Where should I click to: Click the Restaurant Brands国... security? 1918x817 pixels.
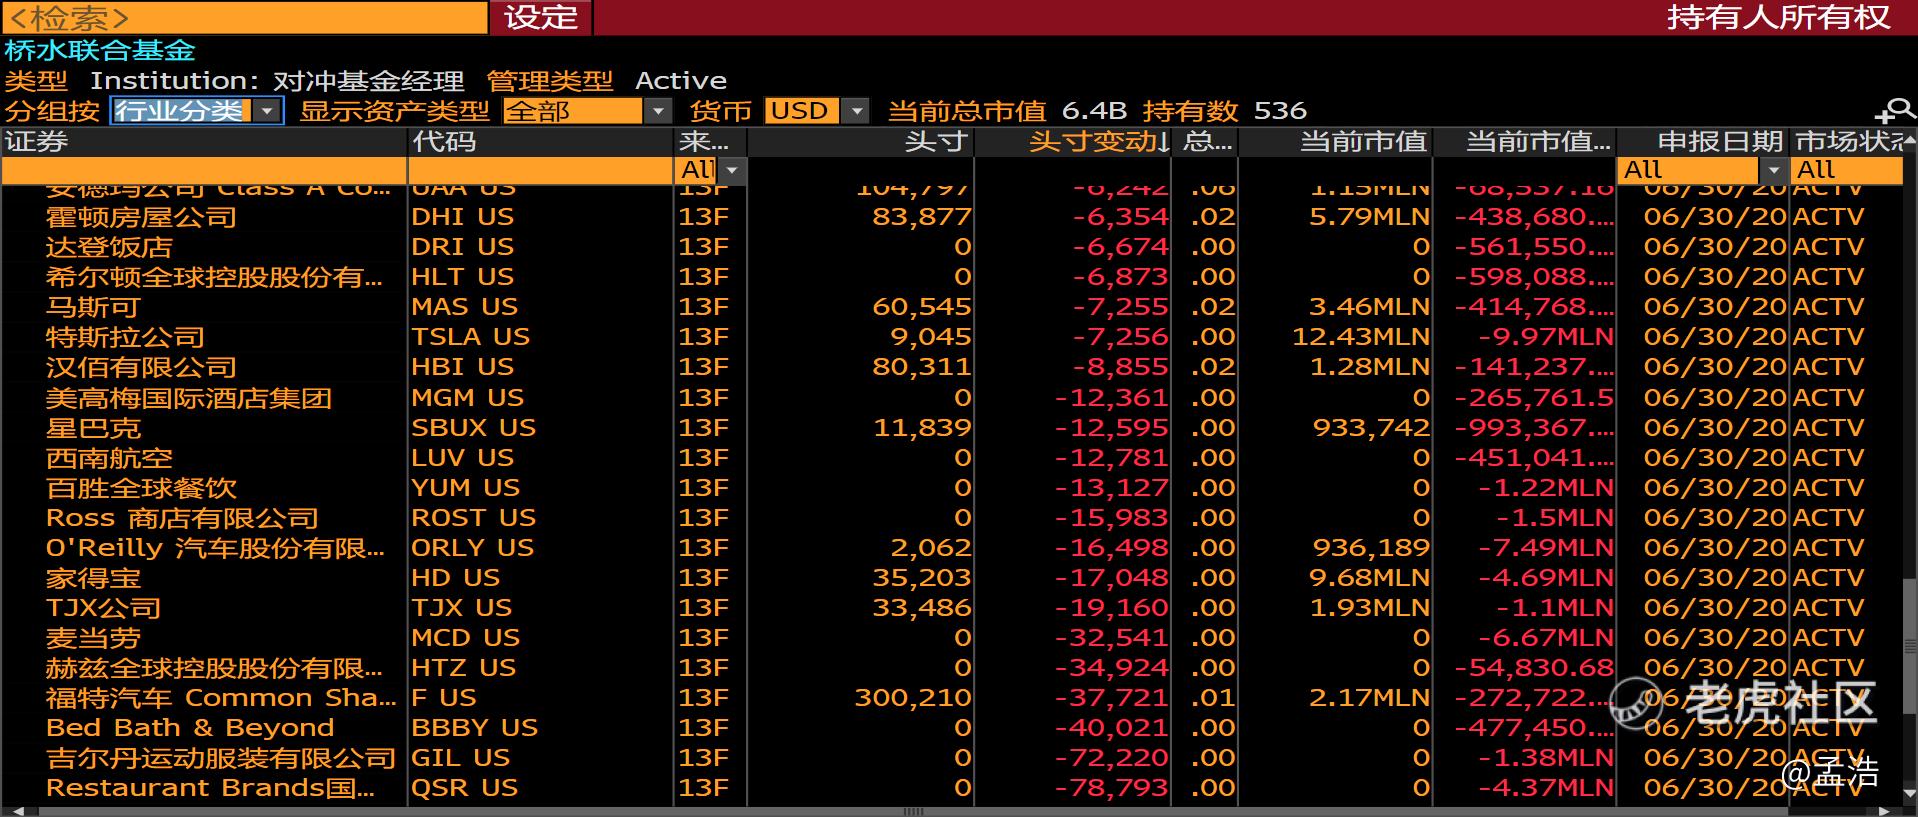point(210,788)
